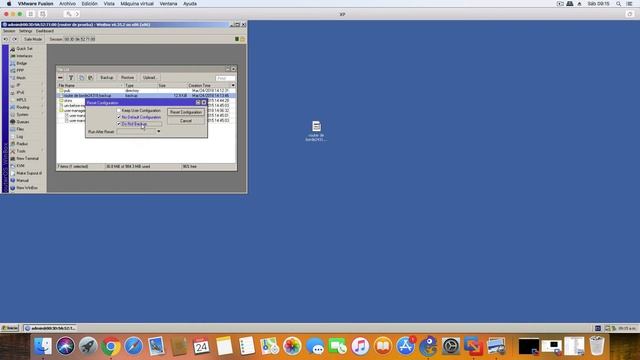The height and width of the screenshot is (360, 640).
Task: Open Ventana menu in menu bar
Action: click(168, 4)
